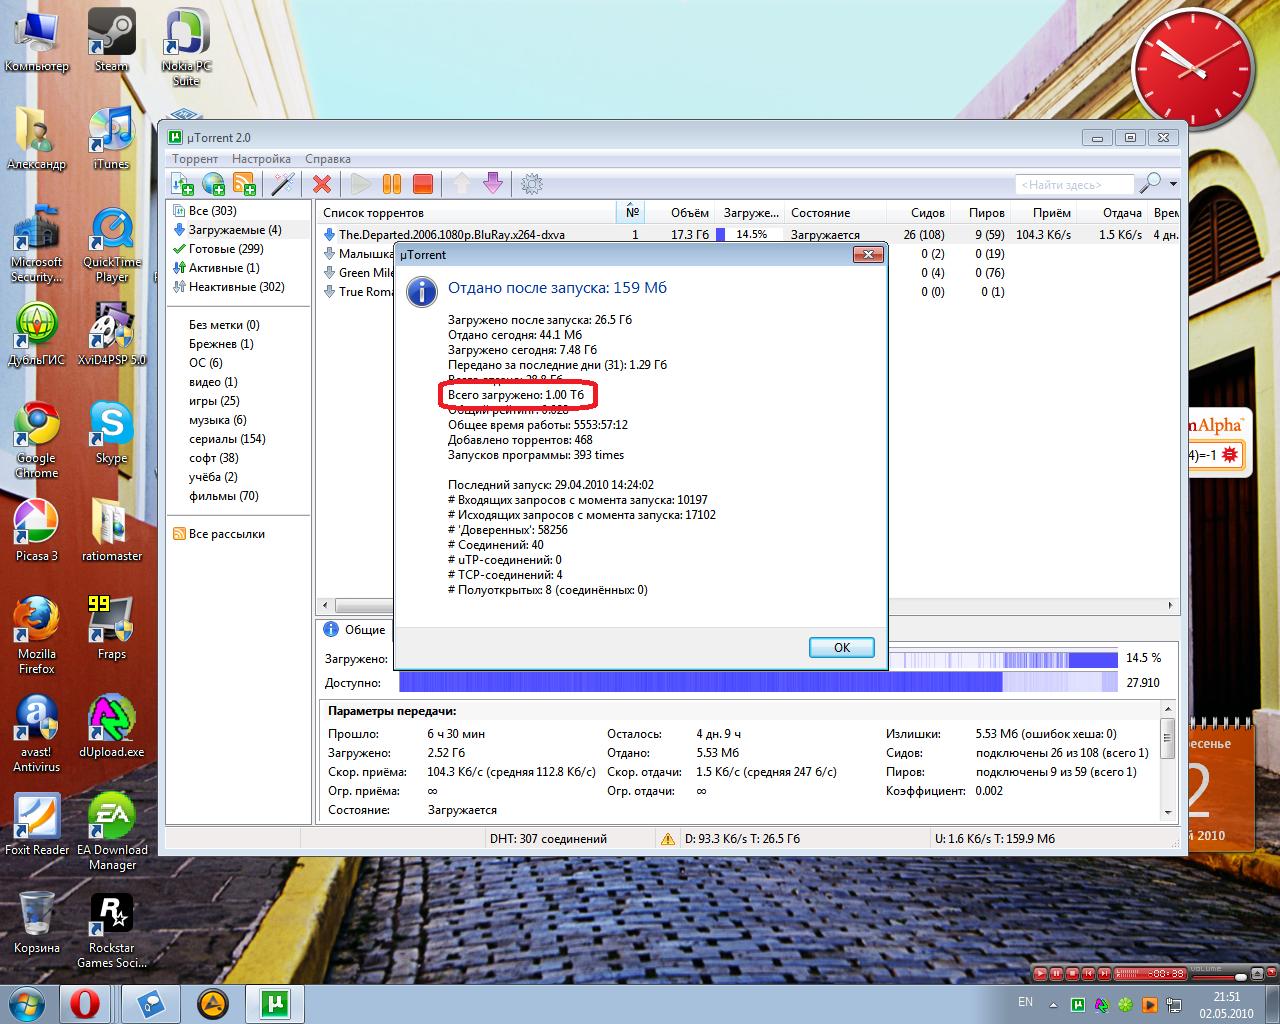Open the Корзина recycle bin icon
1280x1024 pixels.
tap(36, 921)
